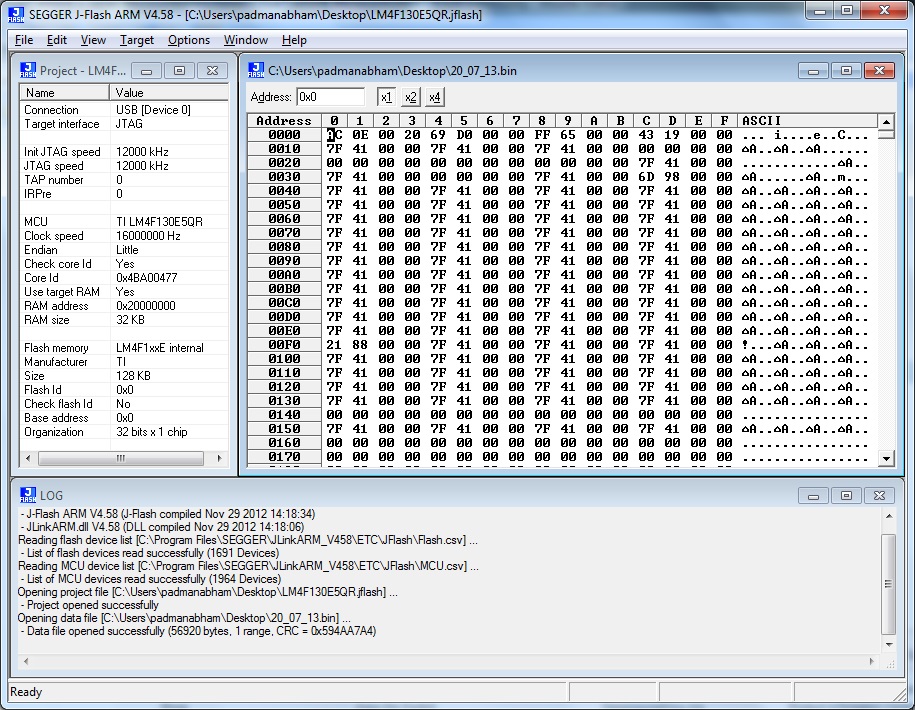Click scroll down arrow in LOG window
Image resolution: width=915 pixels, height=710 pixels.
pyautogui.click(x=888, y=645)
